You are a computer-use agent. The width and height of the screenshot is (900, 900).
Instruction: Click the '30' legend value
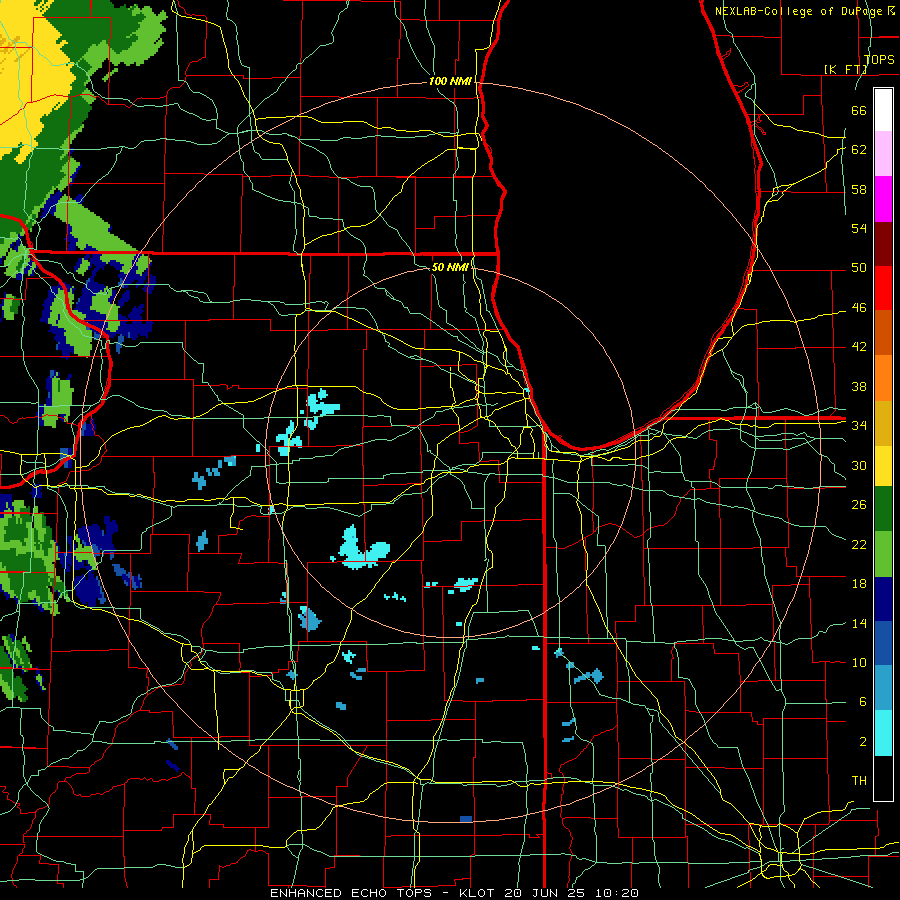click(x=859, y=465)
